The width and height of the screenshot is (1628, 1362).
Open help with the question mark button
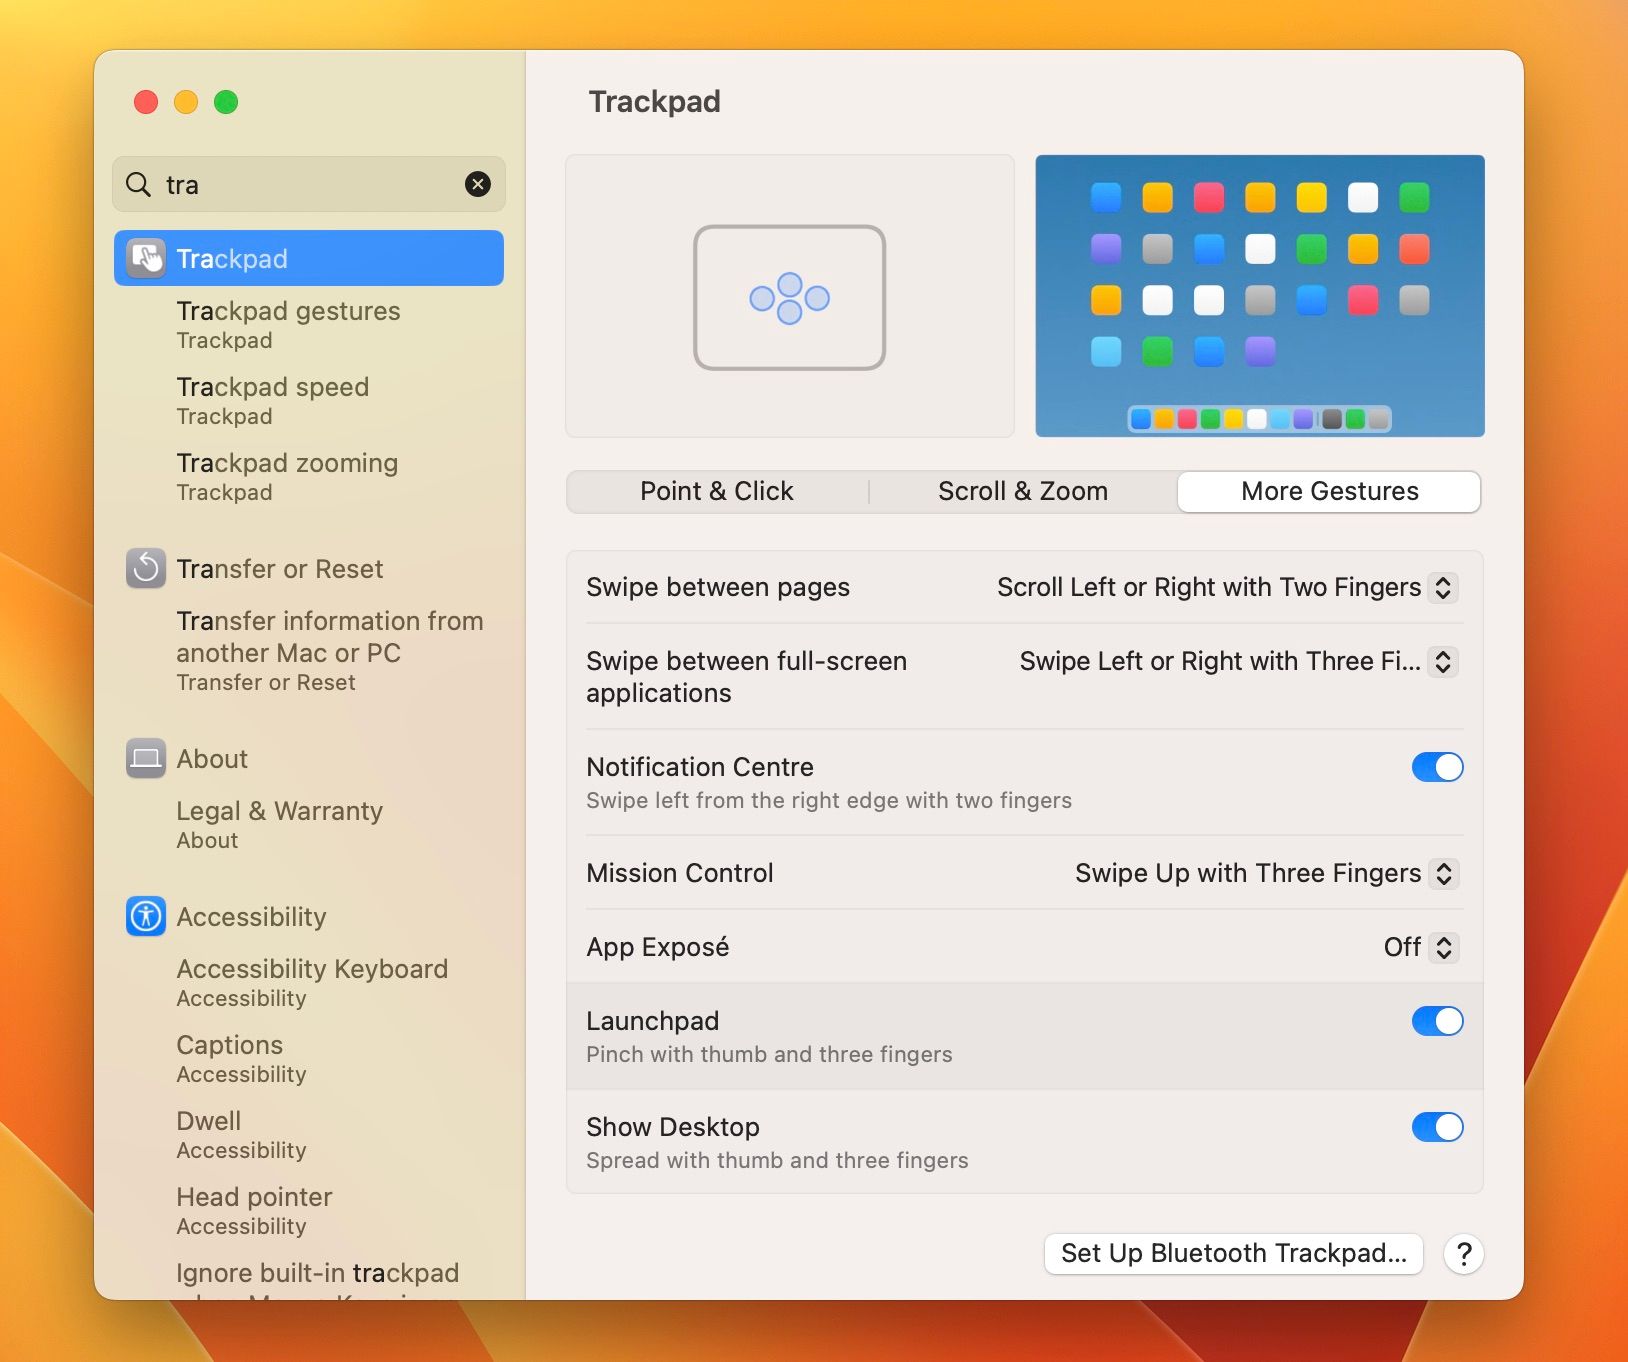pyautogui.click(x=1463, y=1253)
